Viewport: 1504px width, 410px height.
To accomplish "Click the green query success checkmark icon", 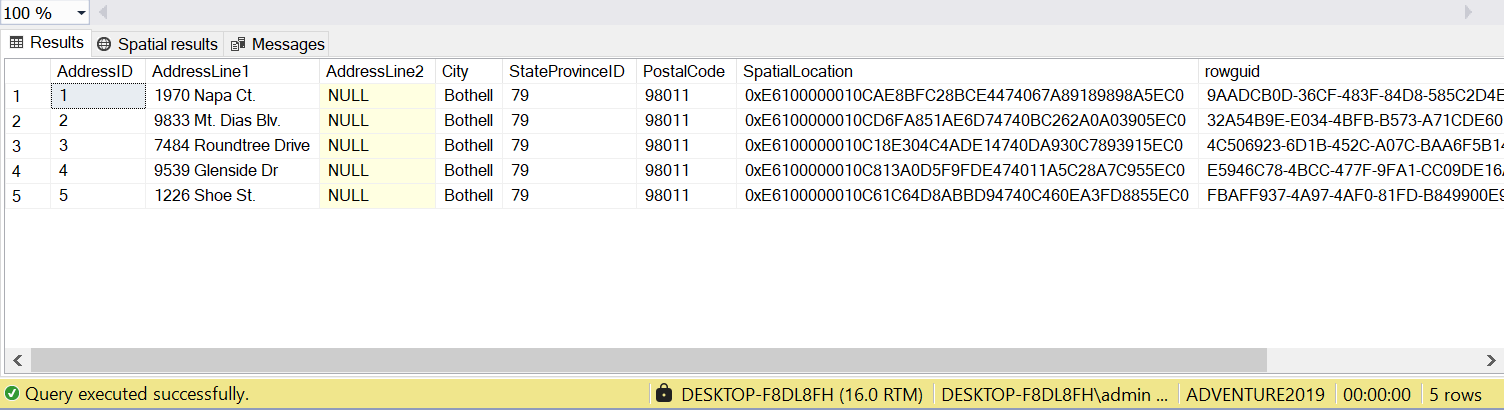I will (x=12, y=394).
